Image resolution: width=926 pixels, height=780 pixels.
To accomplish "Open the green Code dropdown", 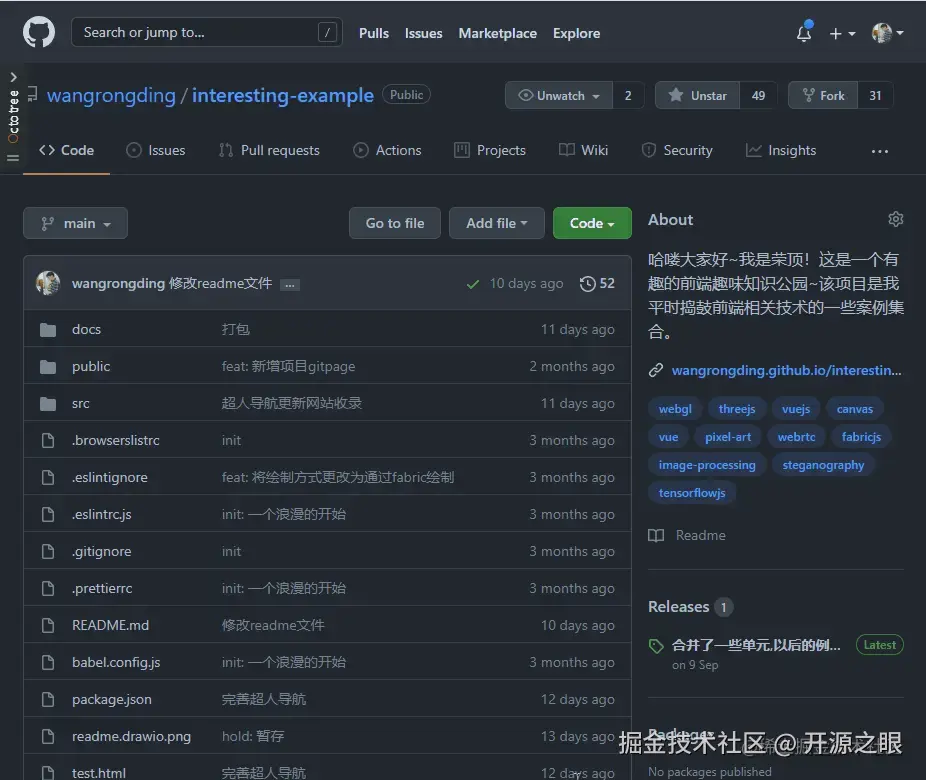I will (592, 223).
